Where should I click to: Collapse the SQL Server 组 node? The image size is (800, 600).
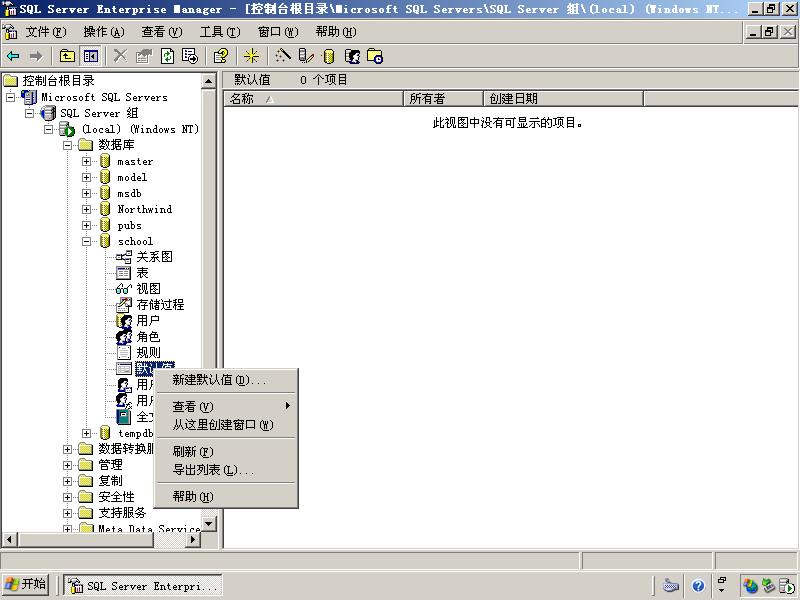29,113
